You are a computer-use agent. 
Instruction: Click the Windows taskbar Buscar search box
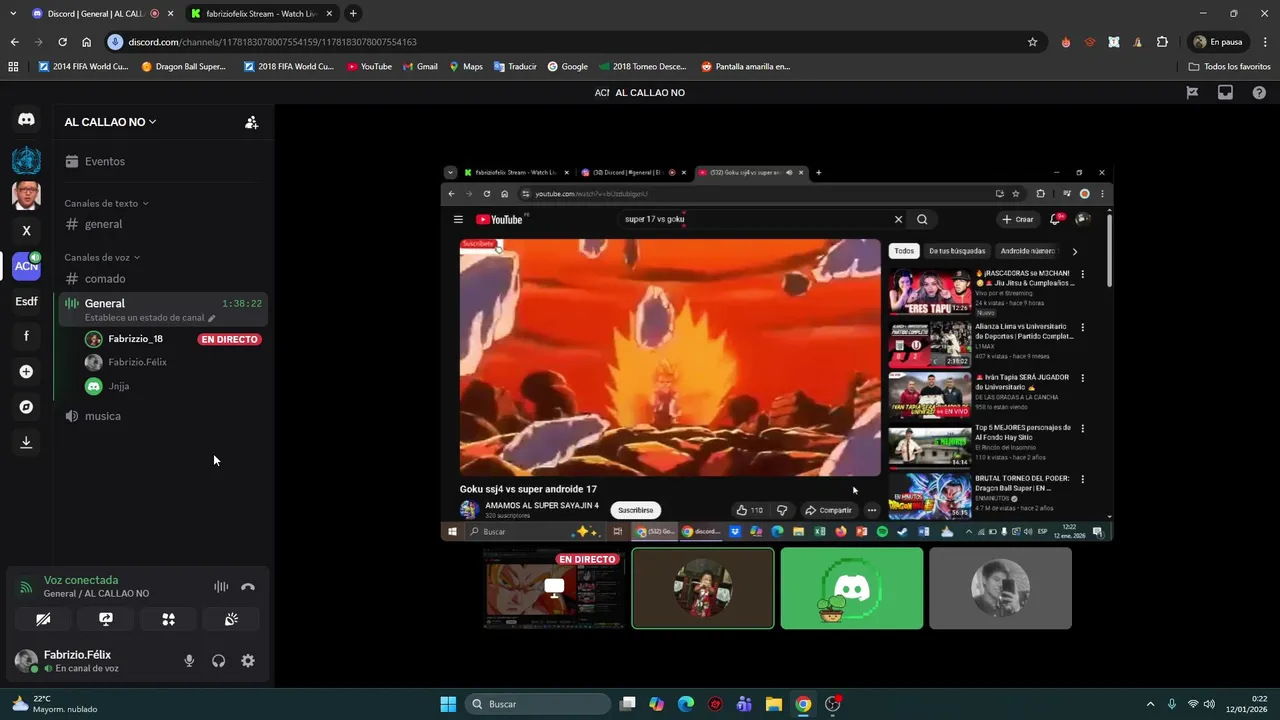[x=538, y=704]
